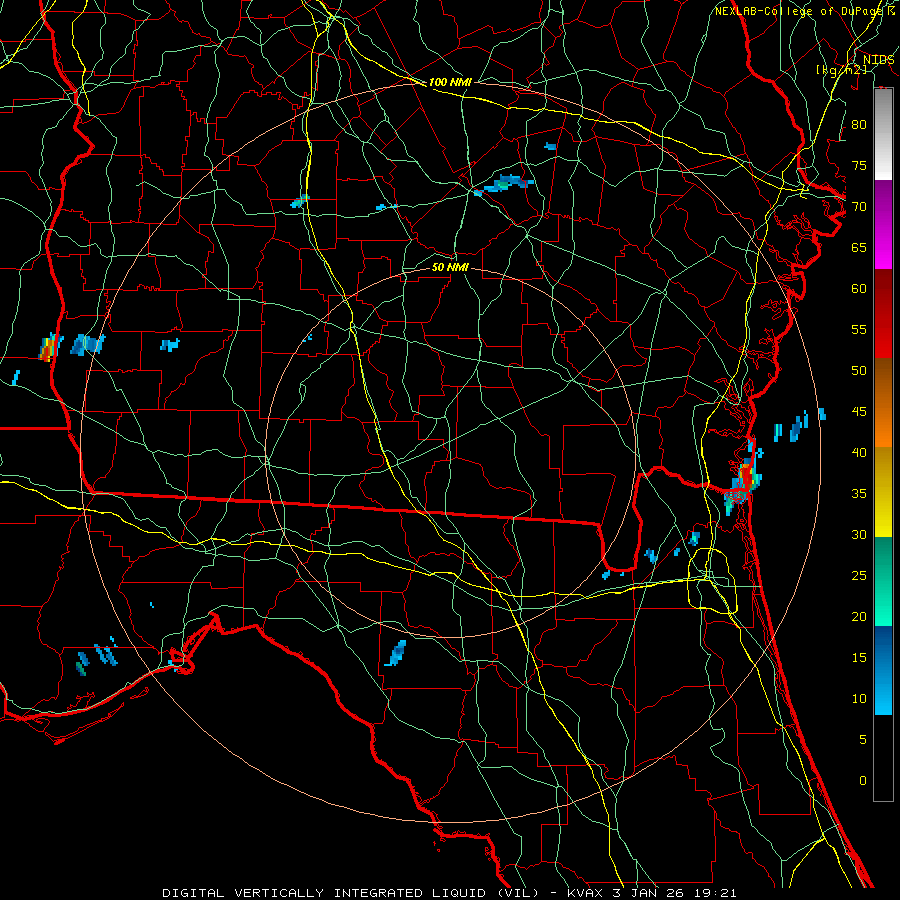Click the NIDS label above the scale
This screenshot has width=900, height=900.
pyautogui.click(x=879, y=59)
